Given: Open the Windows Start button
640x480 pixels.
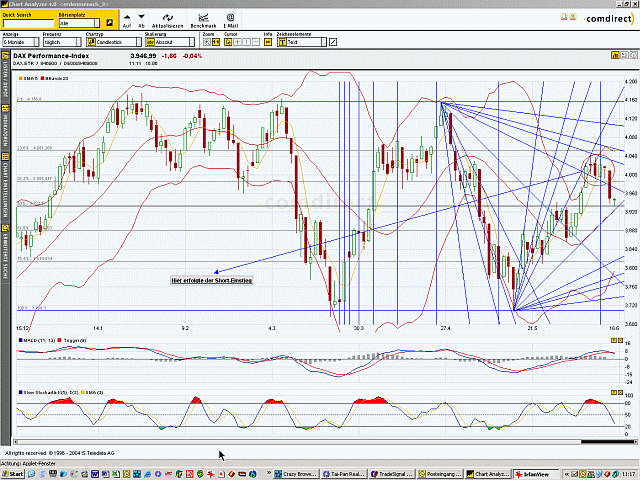Looking at the screenshot, I should (x=13, y=474).
